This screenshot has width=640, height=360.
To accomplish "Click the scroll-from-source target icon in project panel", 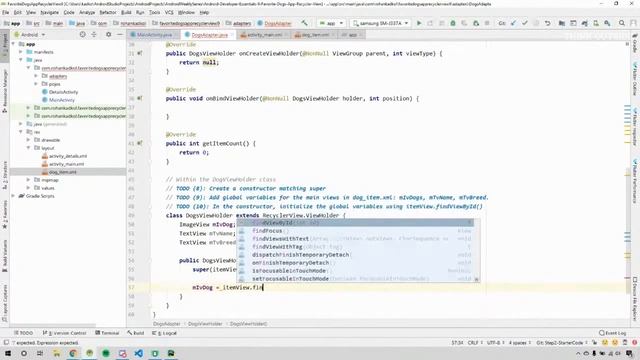I will [x=82, y=35].
